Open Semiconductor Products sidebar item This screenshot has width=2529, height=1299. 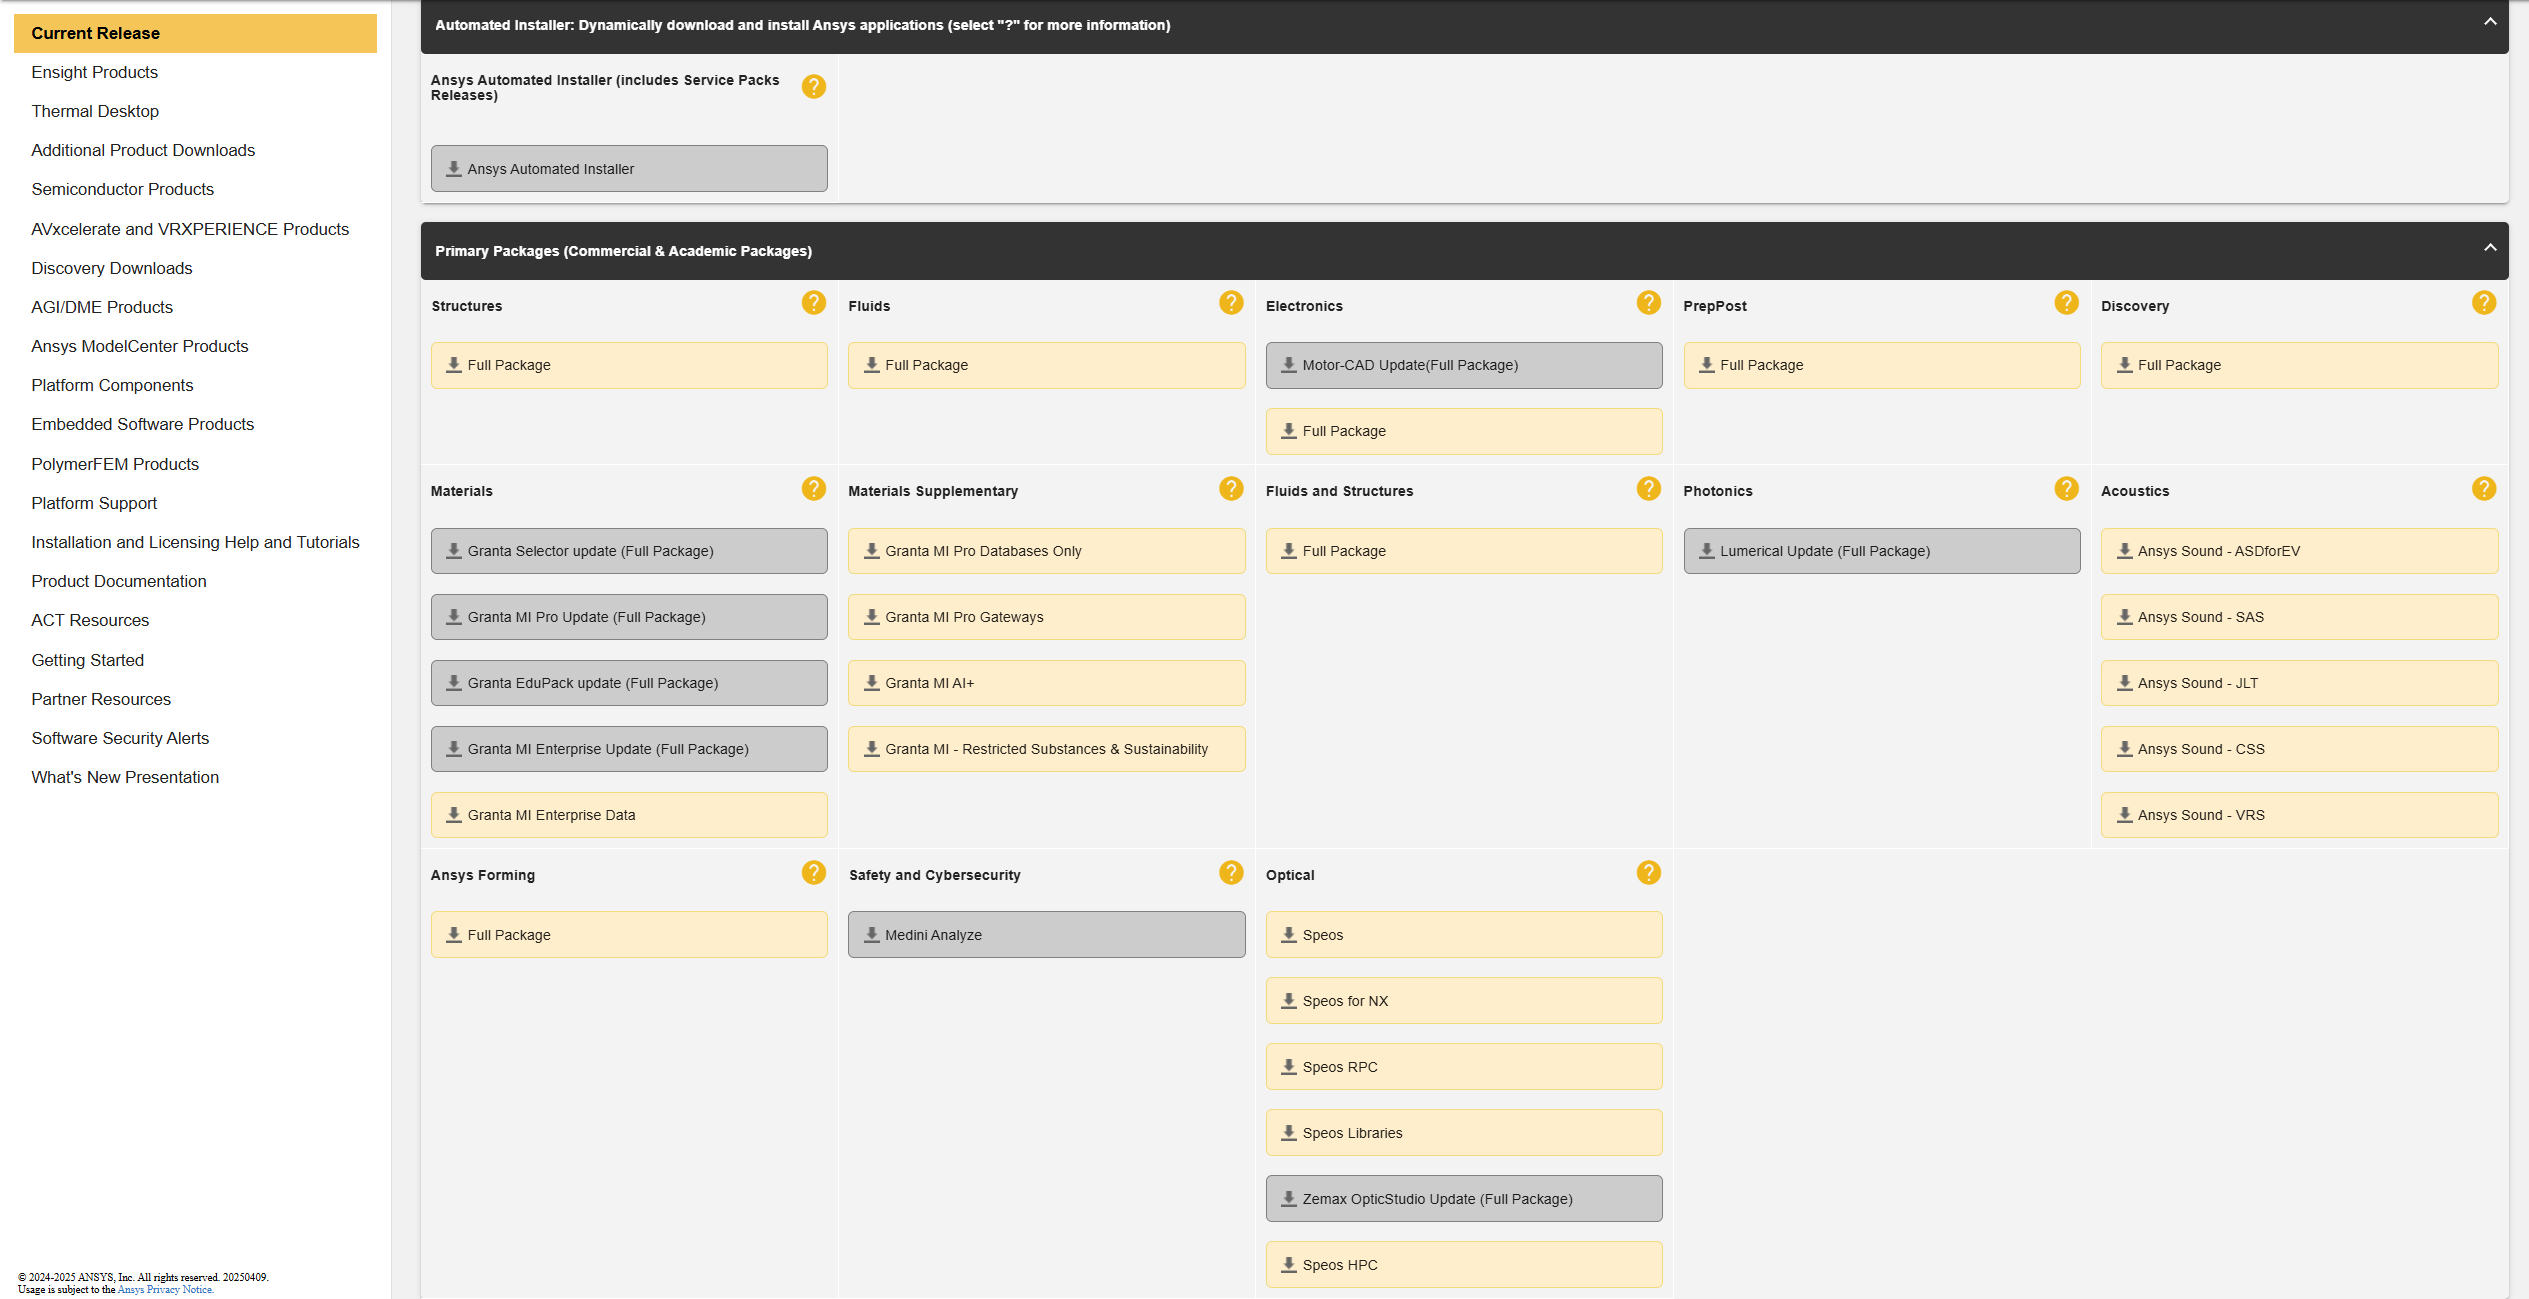click(x=122, y=189)
